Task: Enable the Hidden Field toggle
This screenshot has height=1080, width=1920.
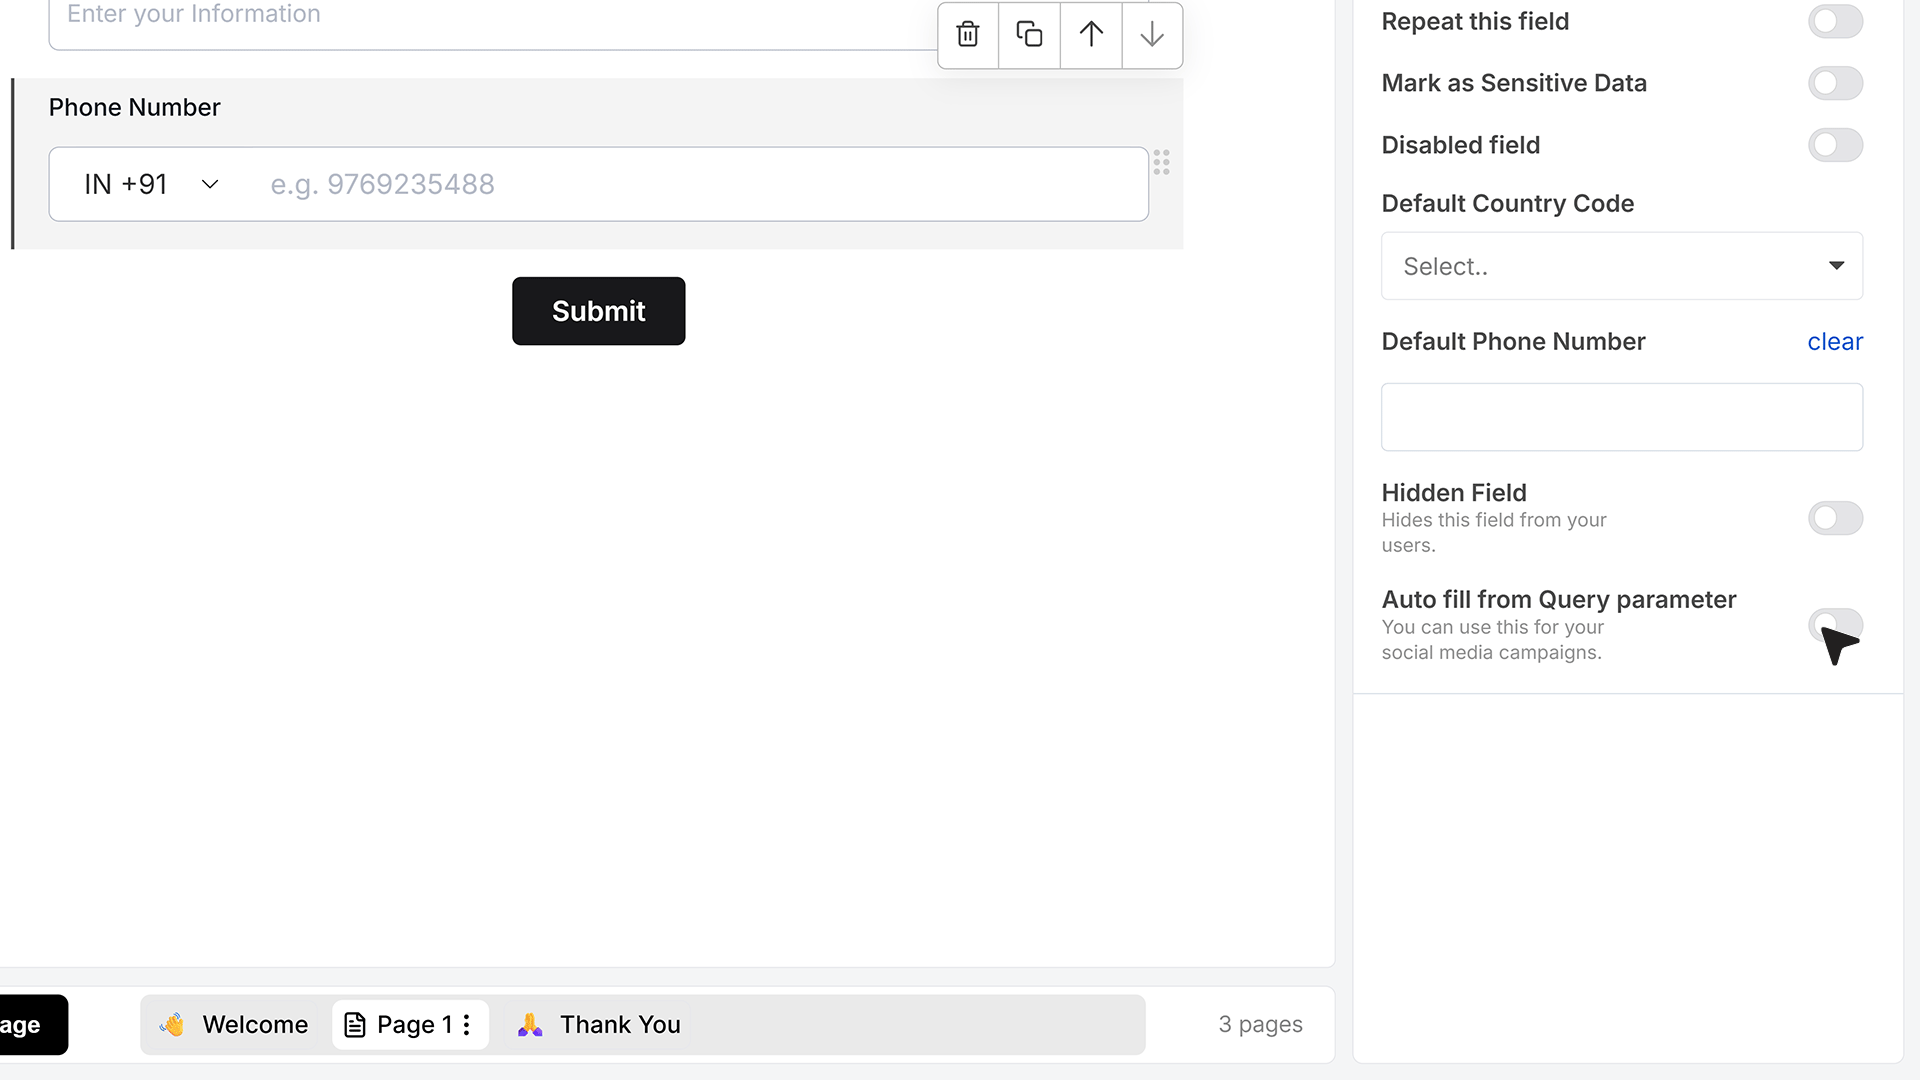Action: [1835, 518]
